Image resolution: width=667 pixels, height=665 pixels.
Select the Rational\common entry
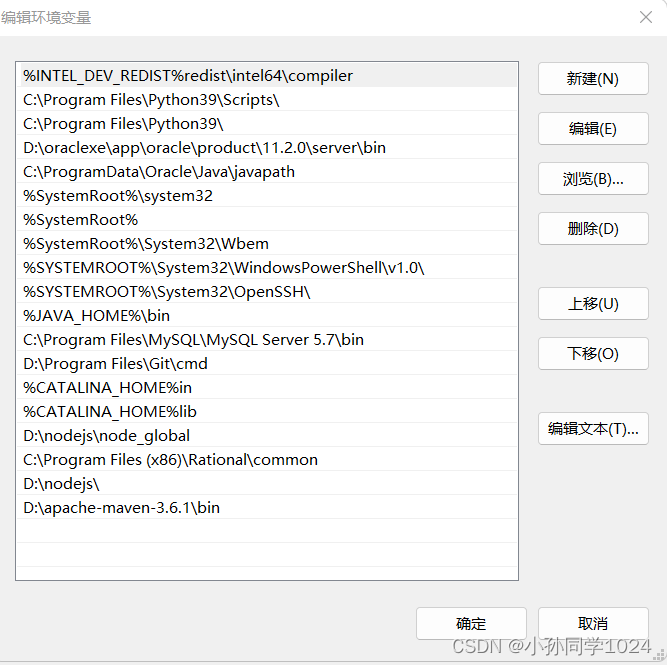pos(267,460)
